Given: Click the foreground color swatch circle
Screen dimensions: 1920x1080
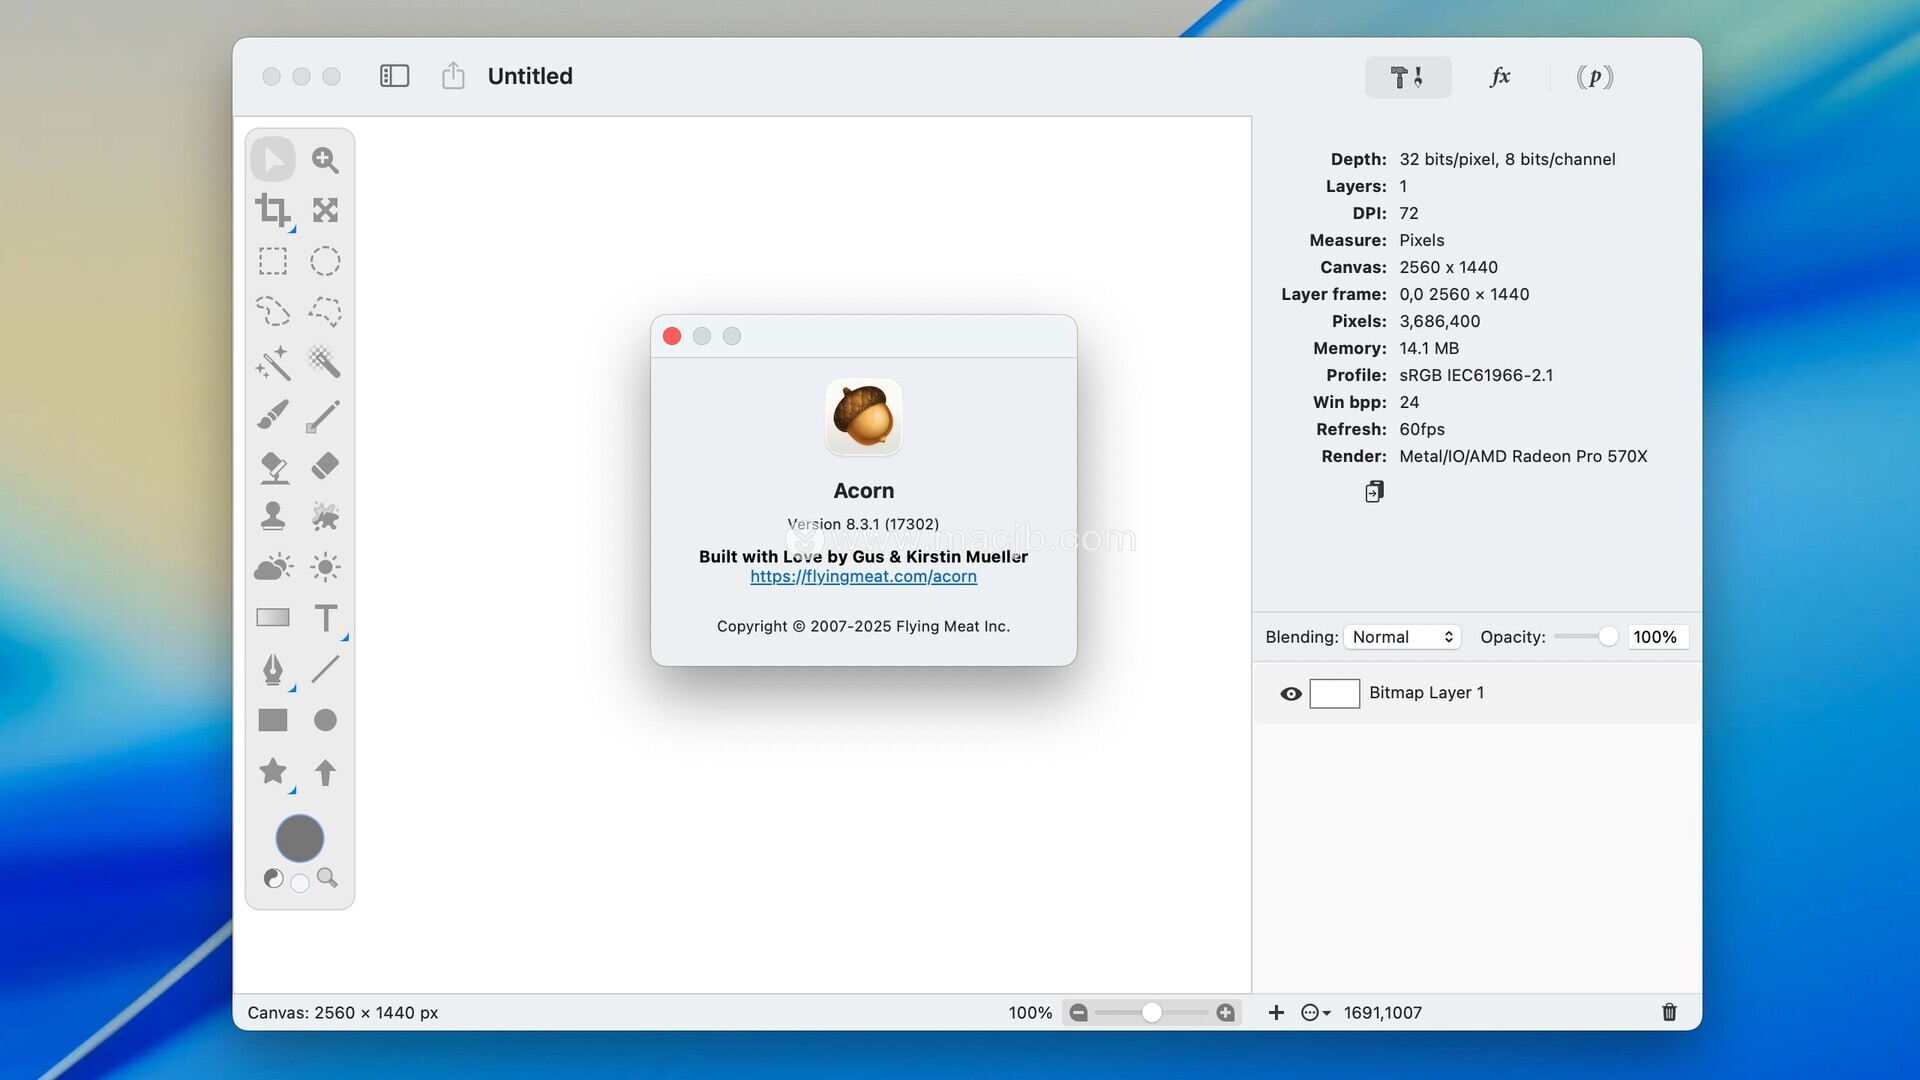Looking at the screenshot, I should [x=299, y=838].
